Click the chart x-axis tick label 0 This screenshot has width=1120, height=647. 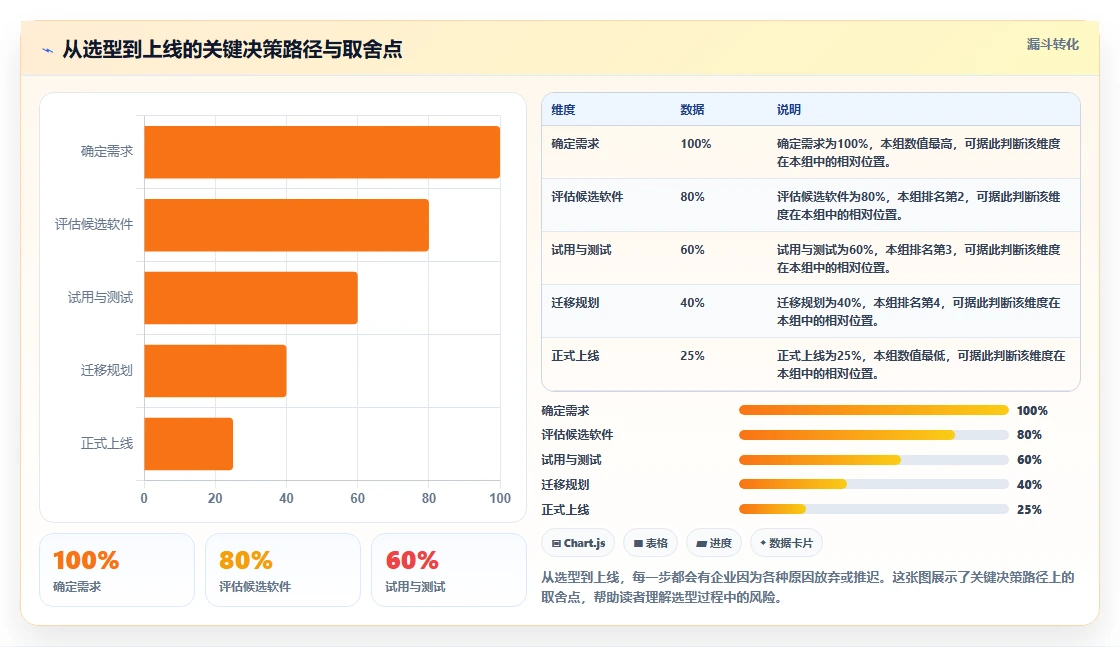click(144, 498)
